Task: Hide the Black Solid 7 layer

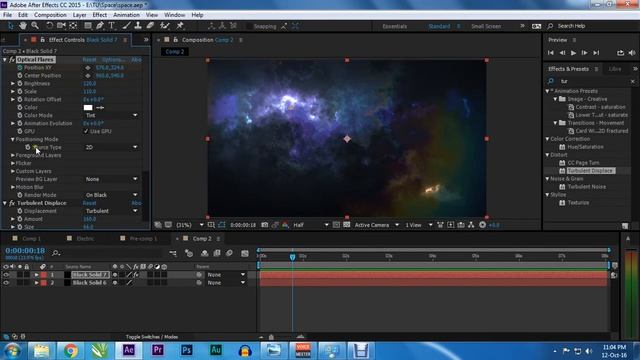Action: point(6,275)
